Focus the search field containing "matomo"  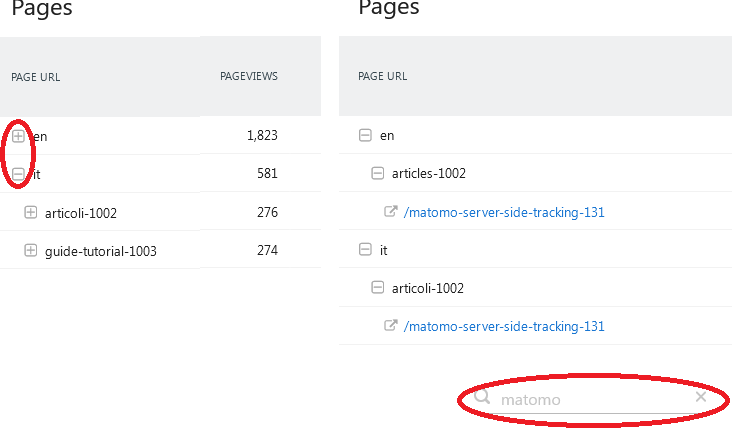click(590, 399)
